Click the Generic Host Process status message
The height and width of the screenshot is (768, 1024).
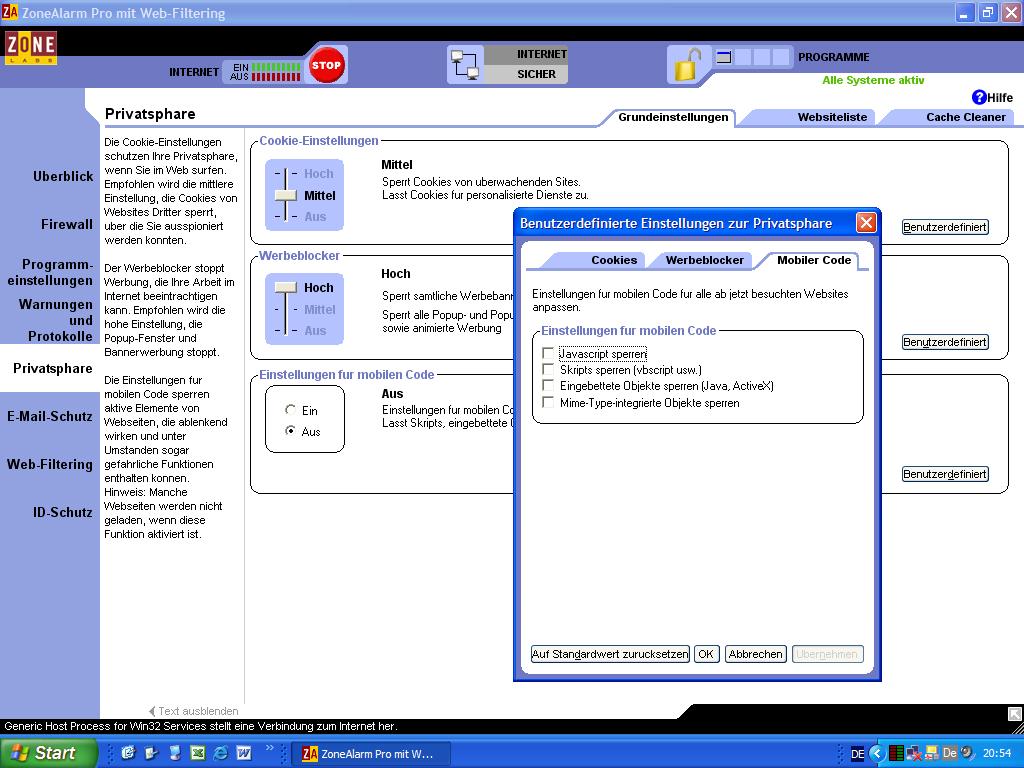pos(200,726)
